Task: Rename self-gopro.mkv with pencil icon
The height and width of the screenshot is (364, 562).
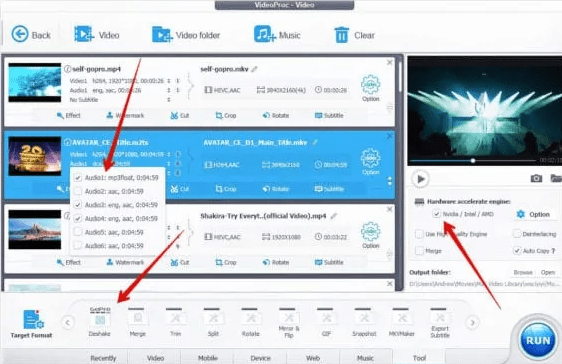Action: [254, 69]
